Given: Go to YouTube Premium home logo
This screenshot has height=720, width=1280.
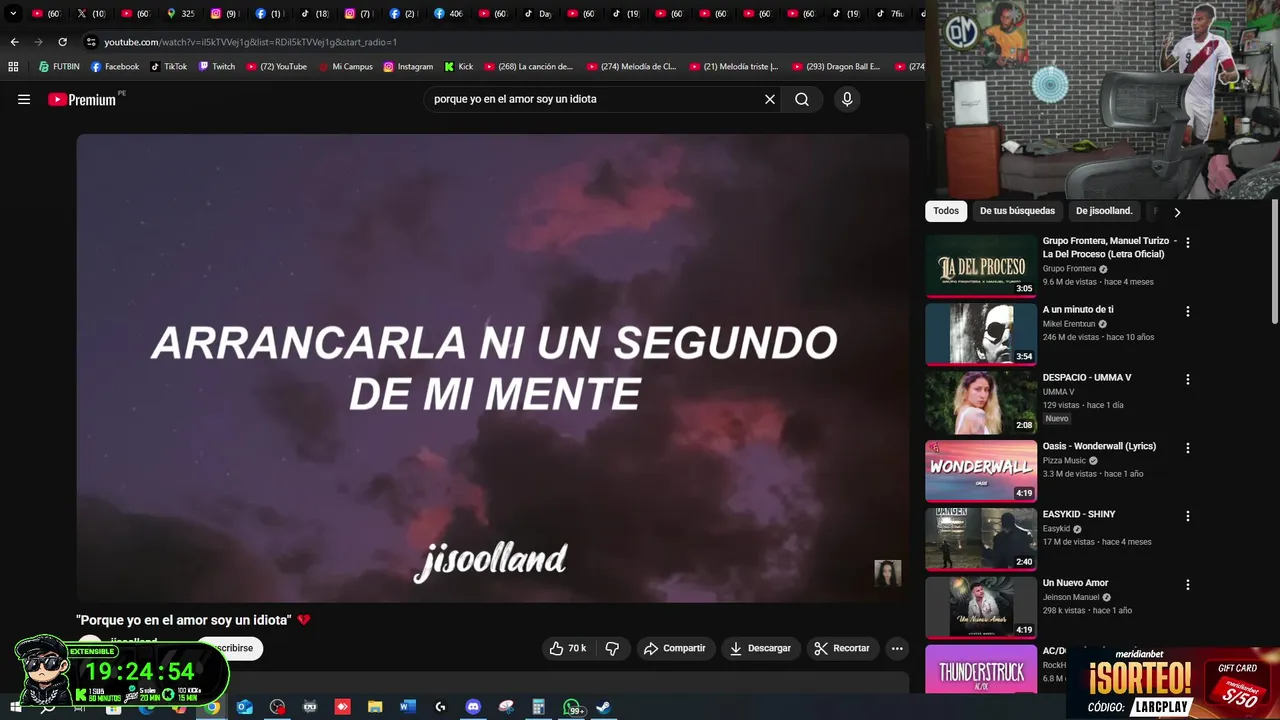Looking at the screenshot, I should [82, 99].
